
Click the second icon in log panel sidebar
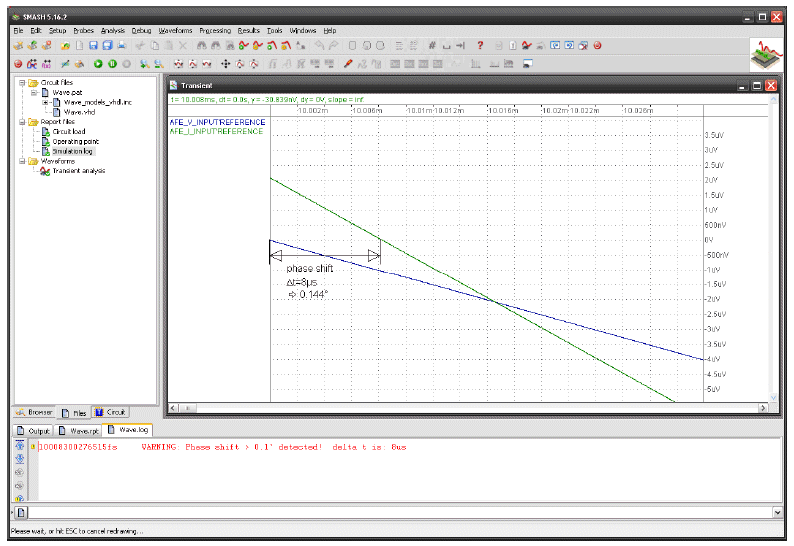point(19,459)
